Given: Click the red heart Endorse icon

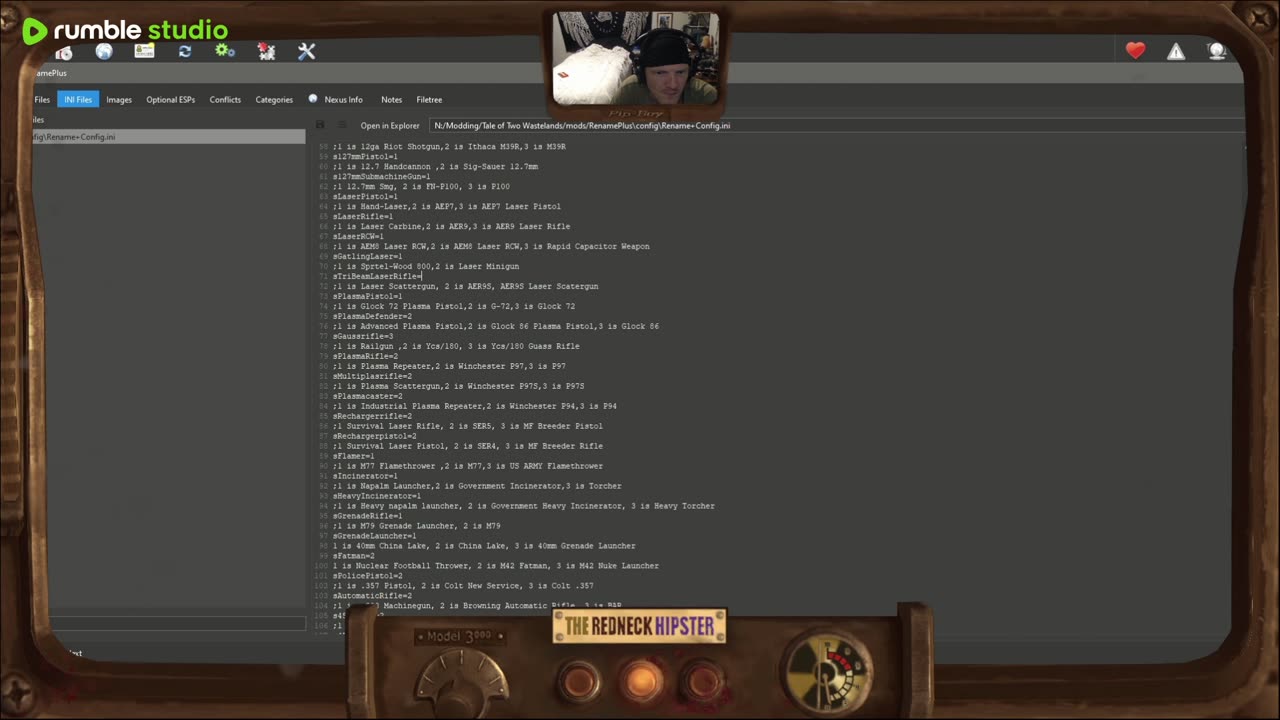Looking at the screenshot, I should pos(1135,51).
